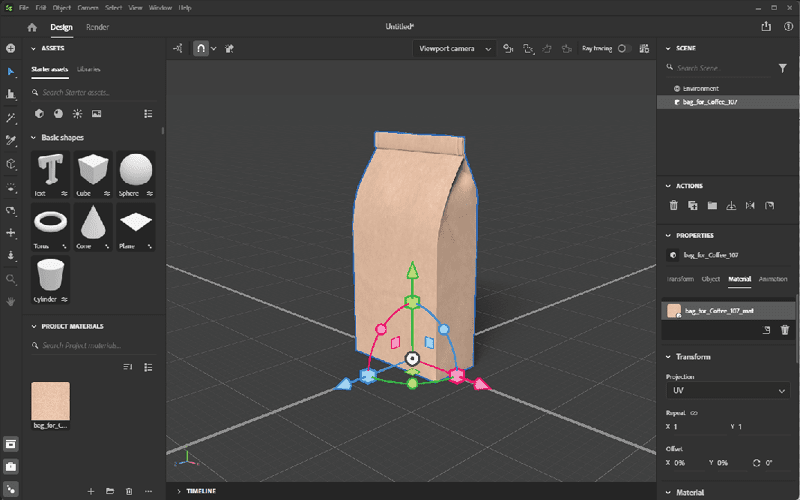Open the add assets plus icon
This screenshot has height=500, width=800.
10,48
